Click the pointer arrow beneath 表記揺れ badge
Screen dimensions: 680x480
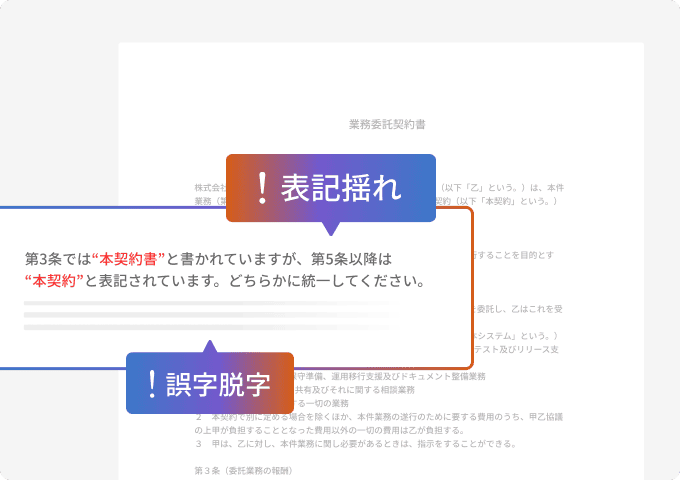(x=332, y=226)
